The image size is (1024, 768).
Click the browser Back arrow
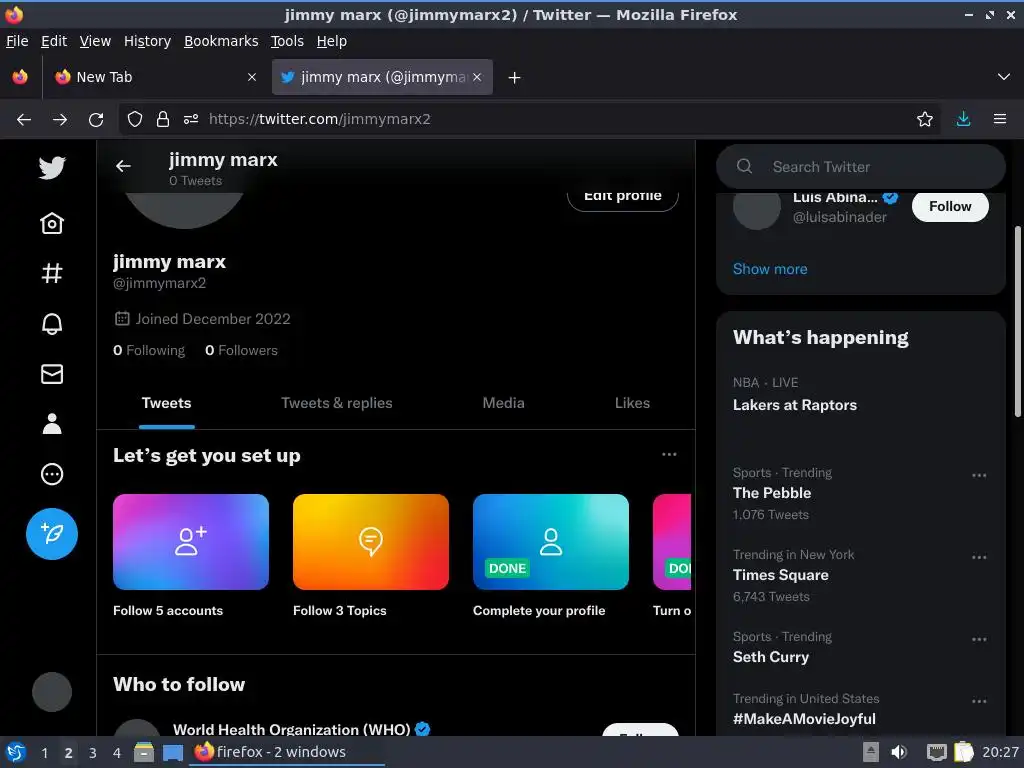coord(24,119)
